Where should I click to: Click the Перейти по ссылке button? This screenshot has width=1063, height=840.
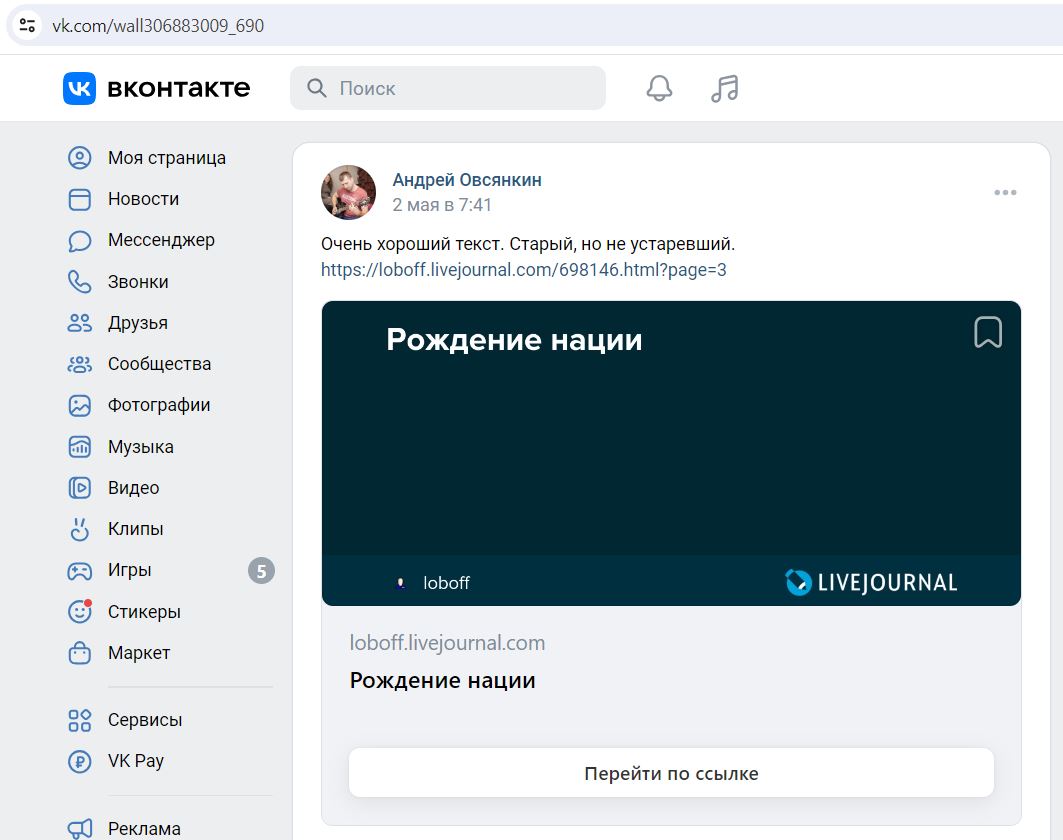coord(671,773)
